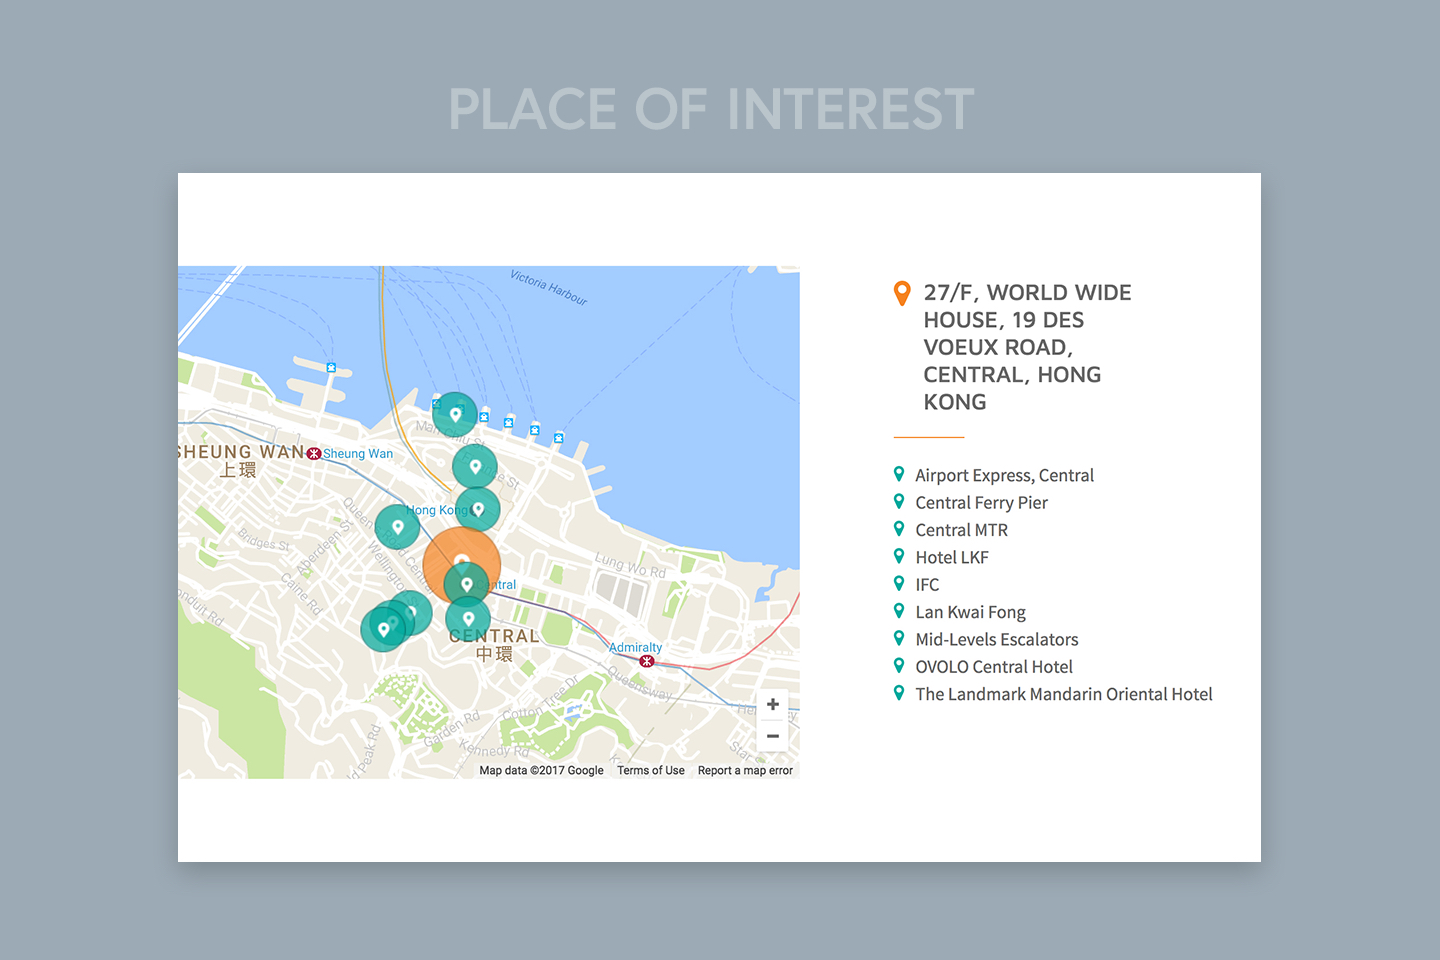This screenshot has height=960, width=1440.
Task: Click the red MTR icon at Sheung Wan
Action: click(x=314, y=454)
